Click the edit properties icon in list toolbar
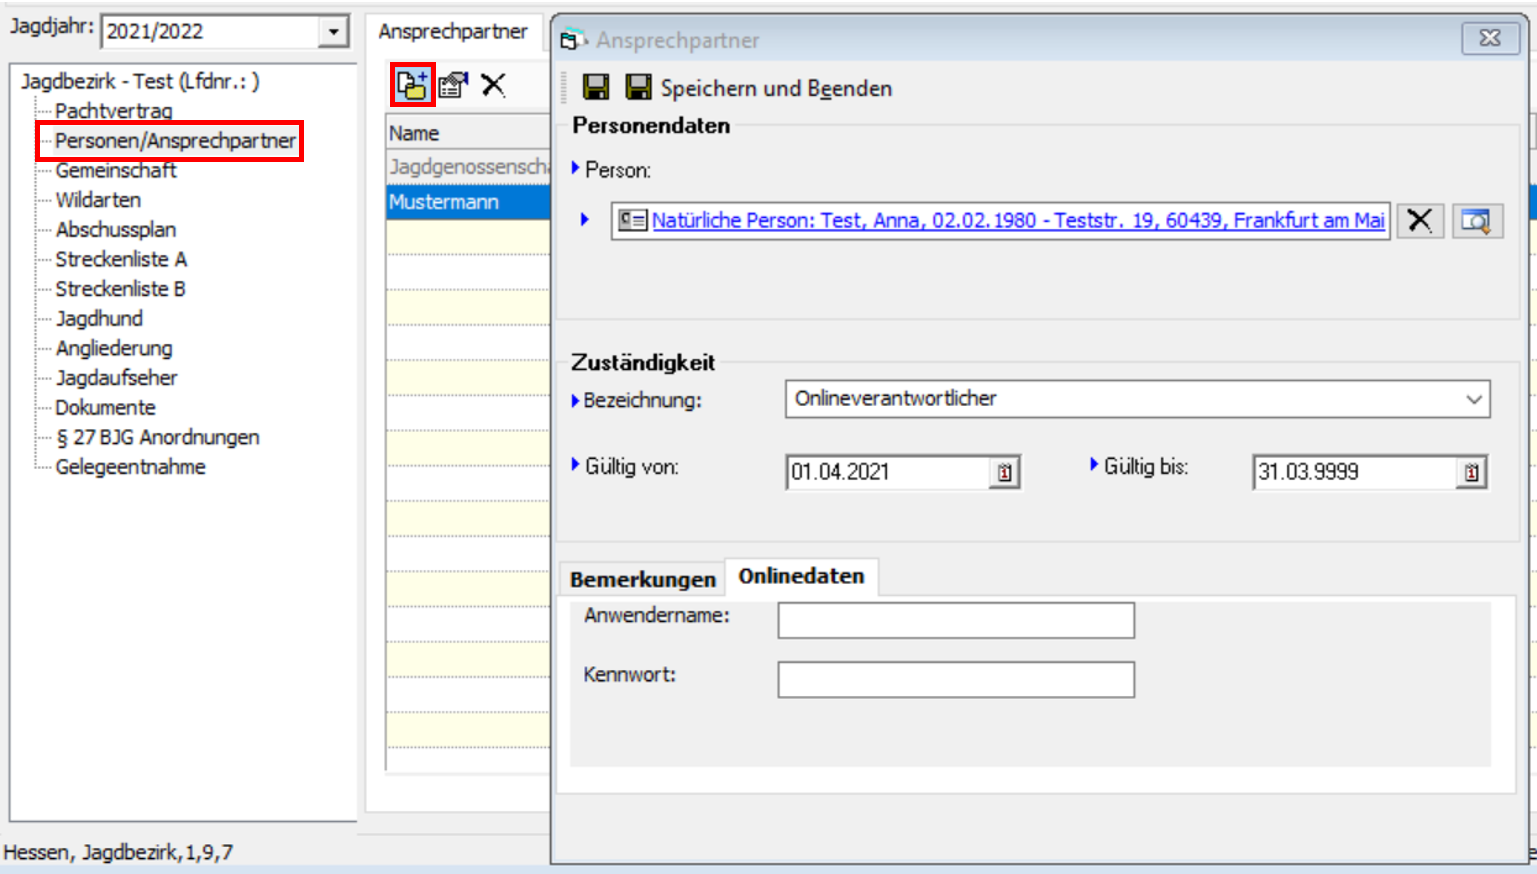Screen dimensions: 1537x874 point(453,86)
